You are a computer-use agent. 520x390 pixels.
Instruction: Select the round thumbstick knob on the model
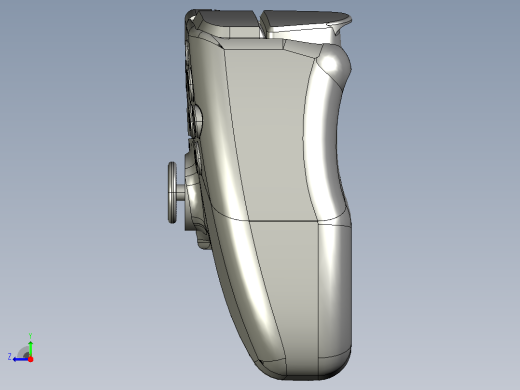tap(172, 193)
